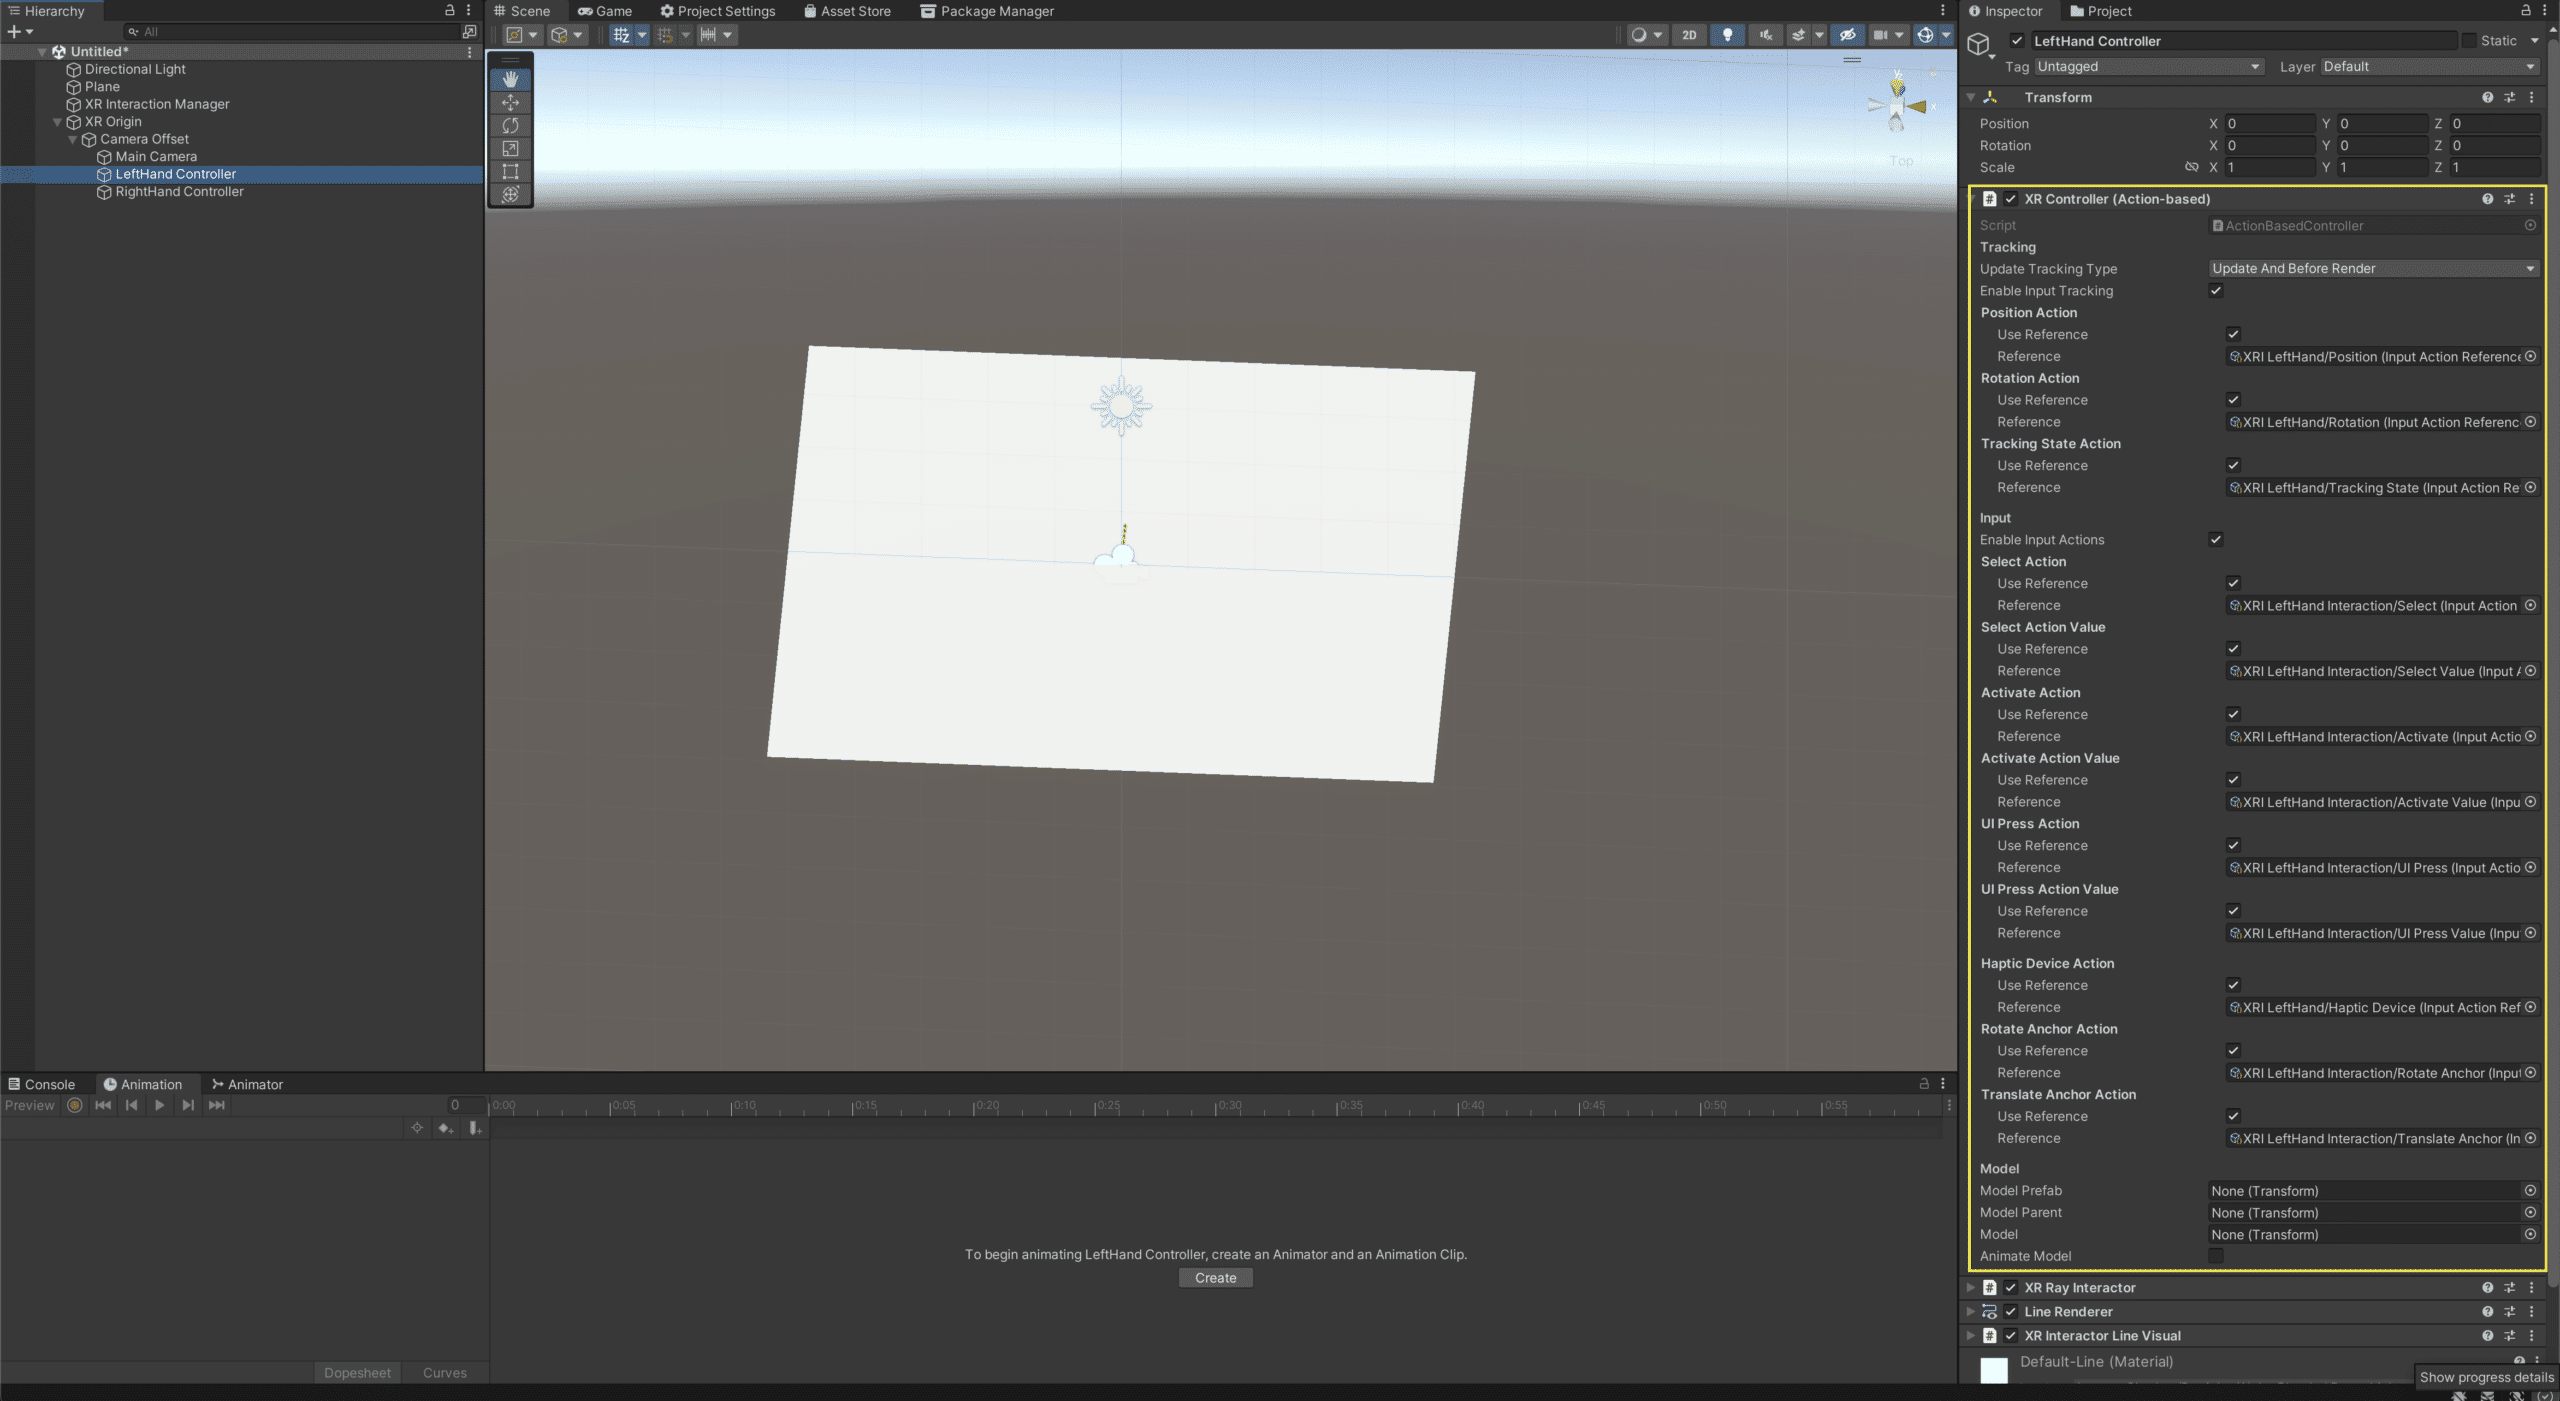The width and height of the screenshot is (2560, 1401).
Task: Toggle grid snapping icon
Action: click(x=665, y=35)
